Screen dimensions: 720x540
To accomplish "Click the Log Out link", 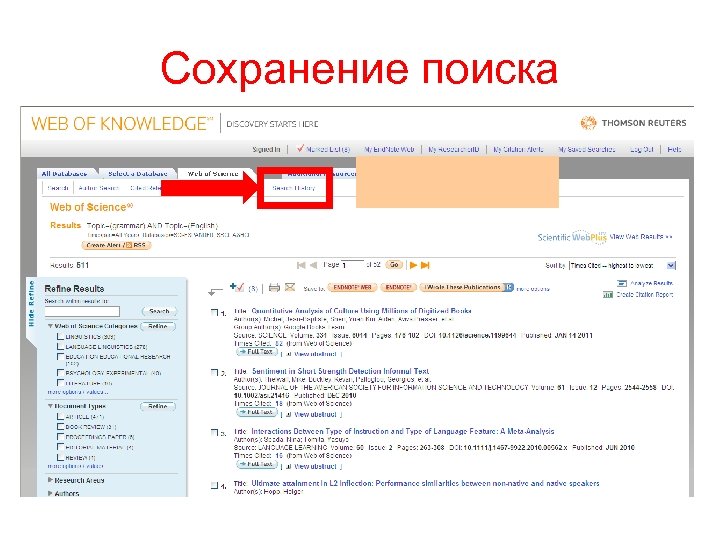I will pos(641,149).
